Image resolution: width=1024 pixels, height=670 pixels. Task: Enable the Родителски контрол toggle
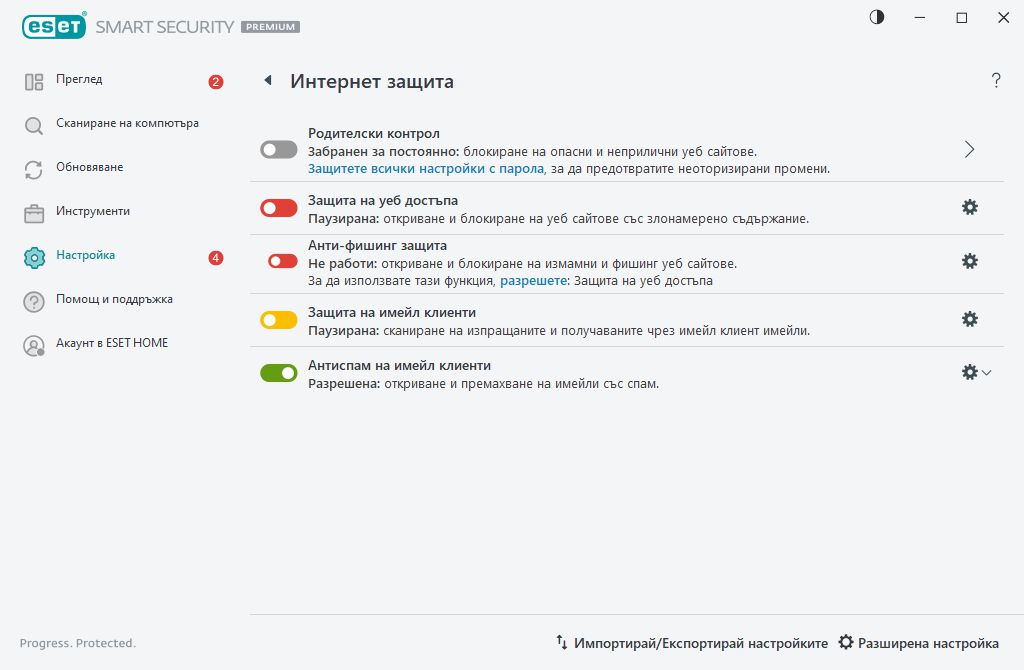click(279, 150)
